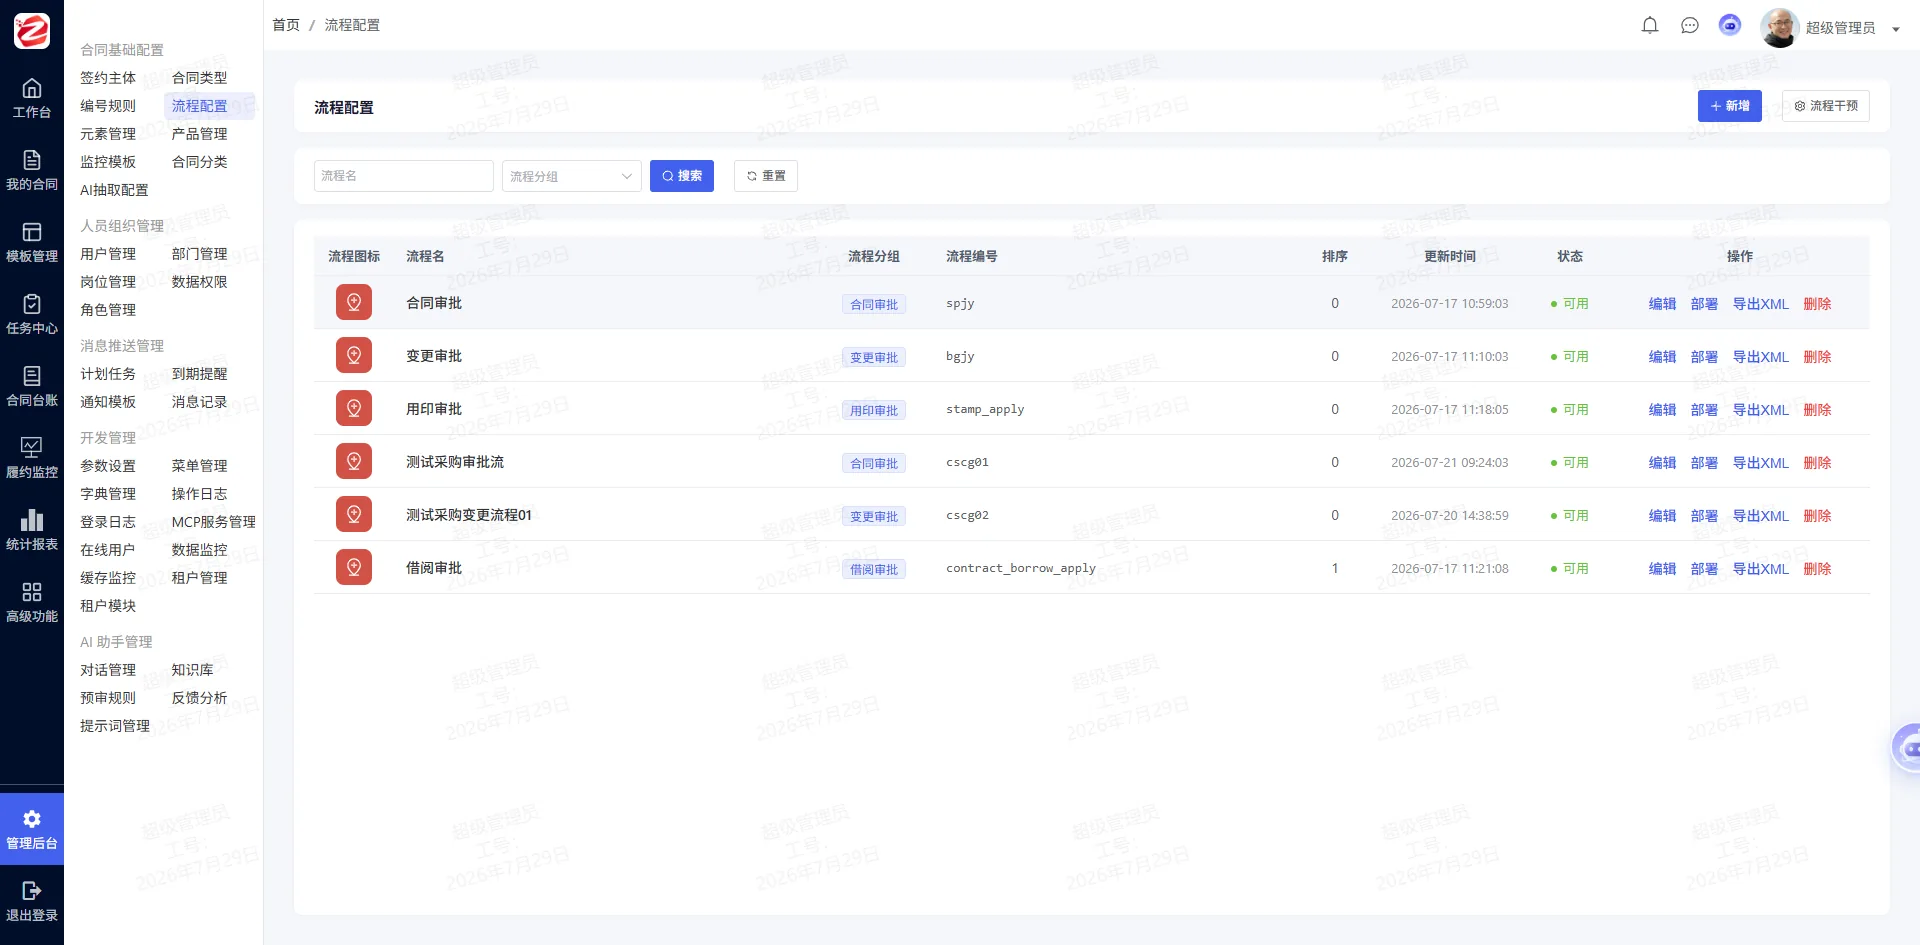Screen dimensions: 1920x945
Task: Click the 排序 column header
Action: pyautogui.click(x=1335, y=256)
